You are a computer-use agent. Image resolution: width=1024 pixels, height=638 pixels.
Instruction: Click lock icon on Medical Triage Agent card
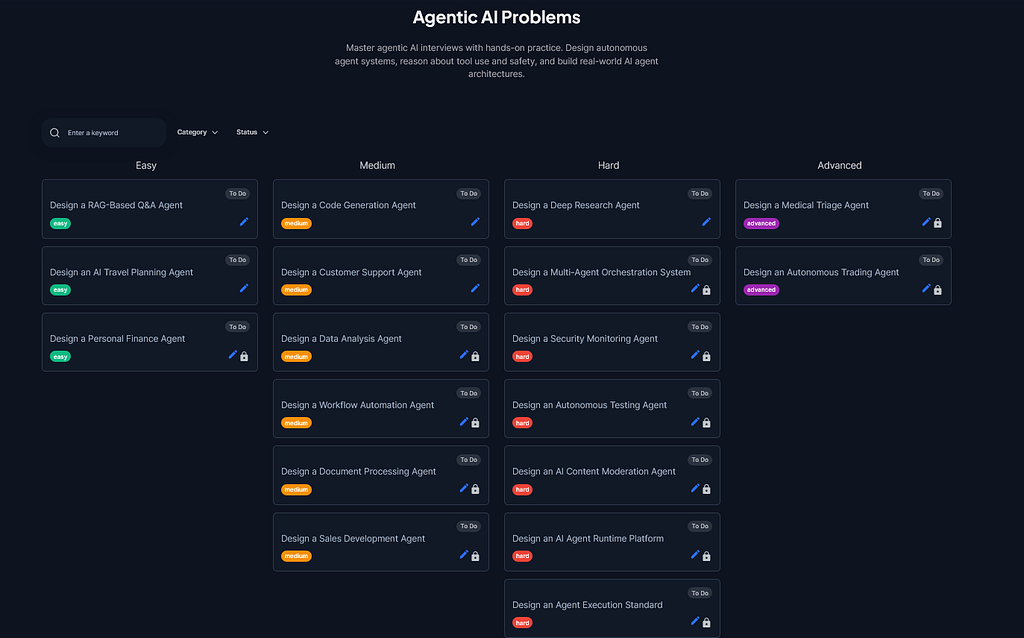pyautogui.click(x=938, y=223)
